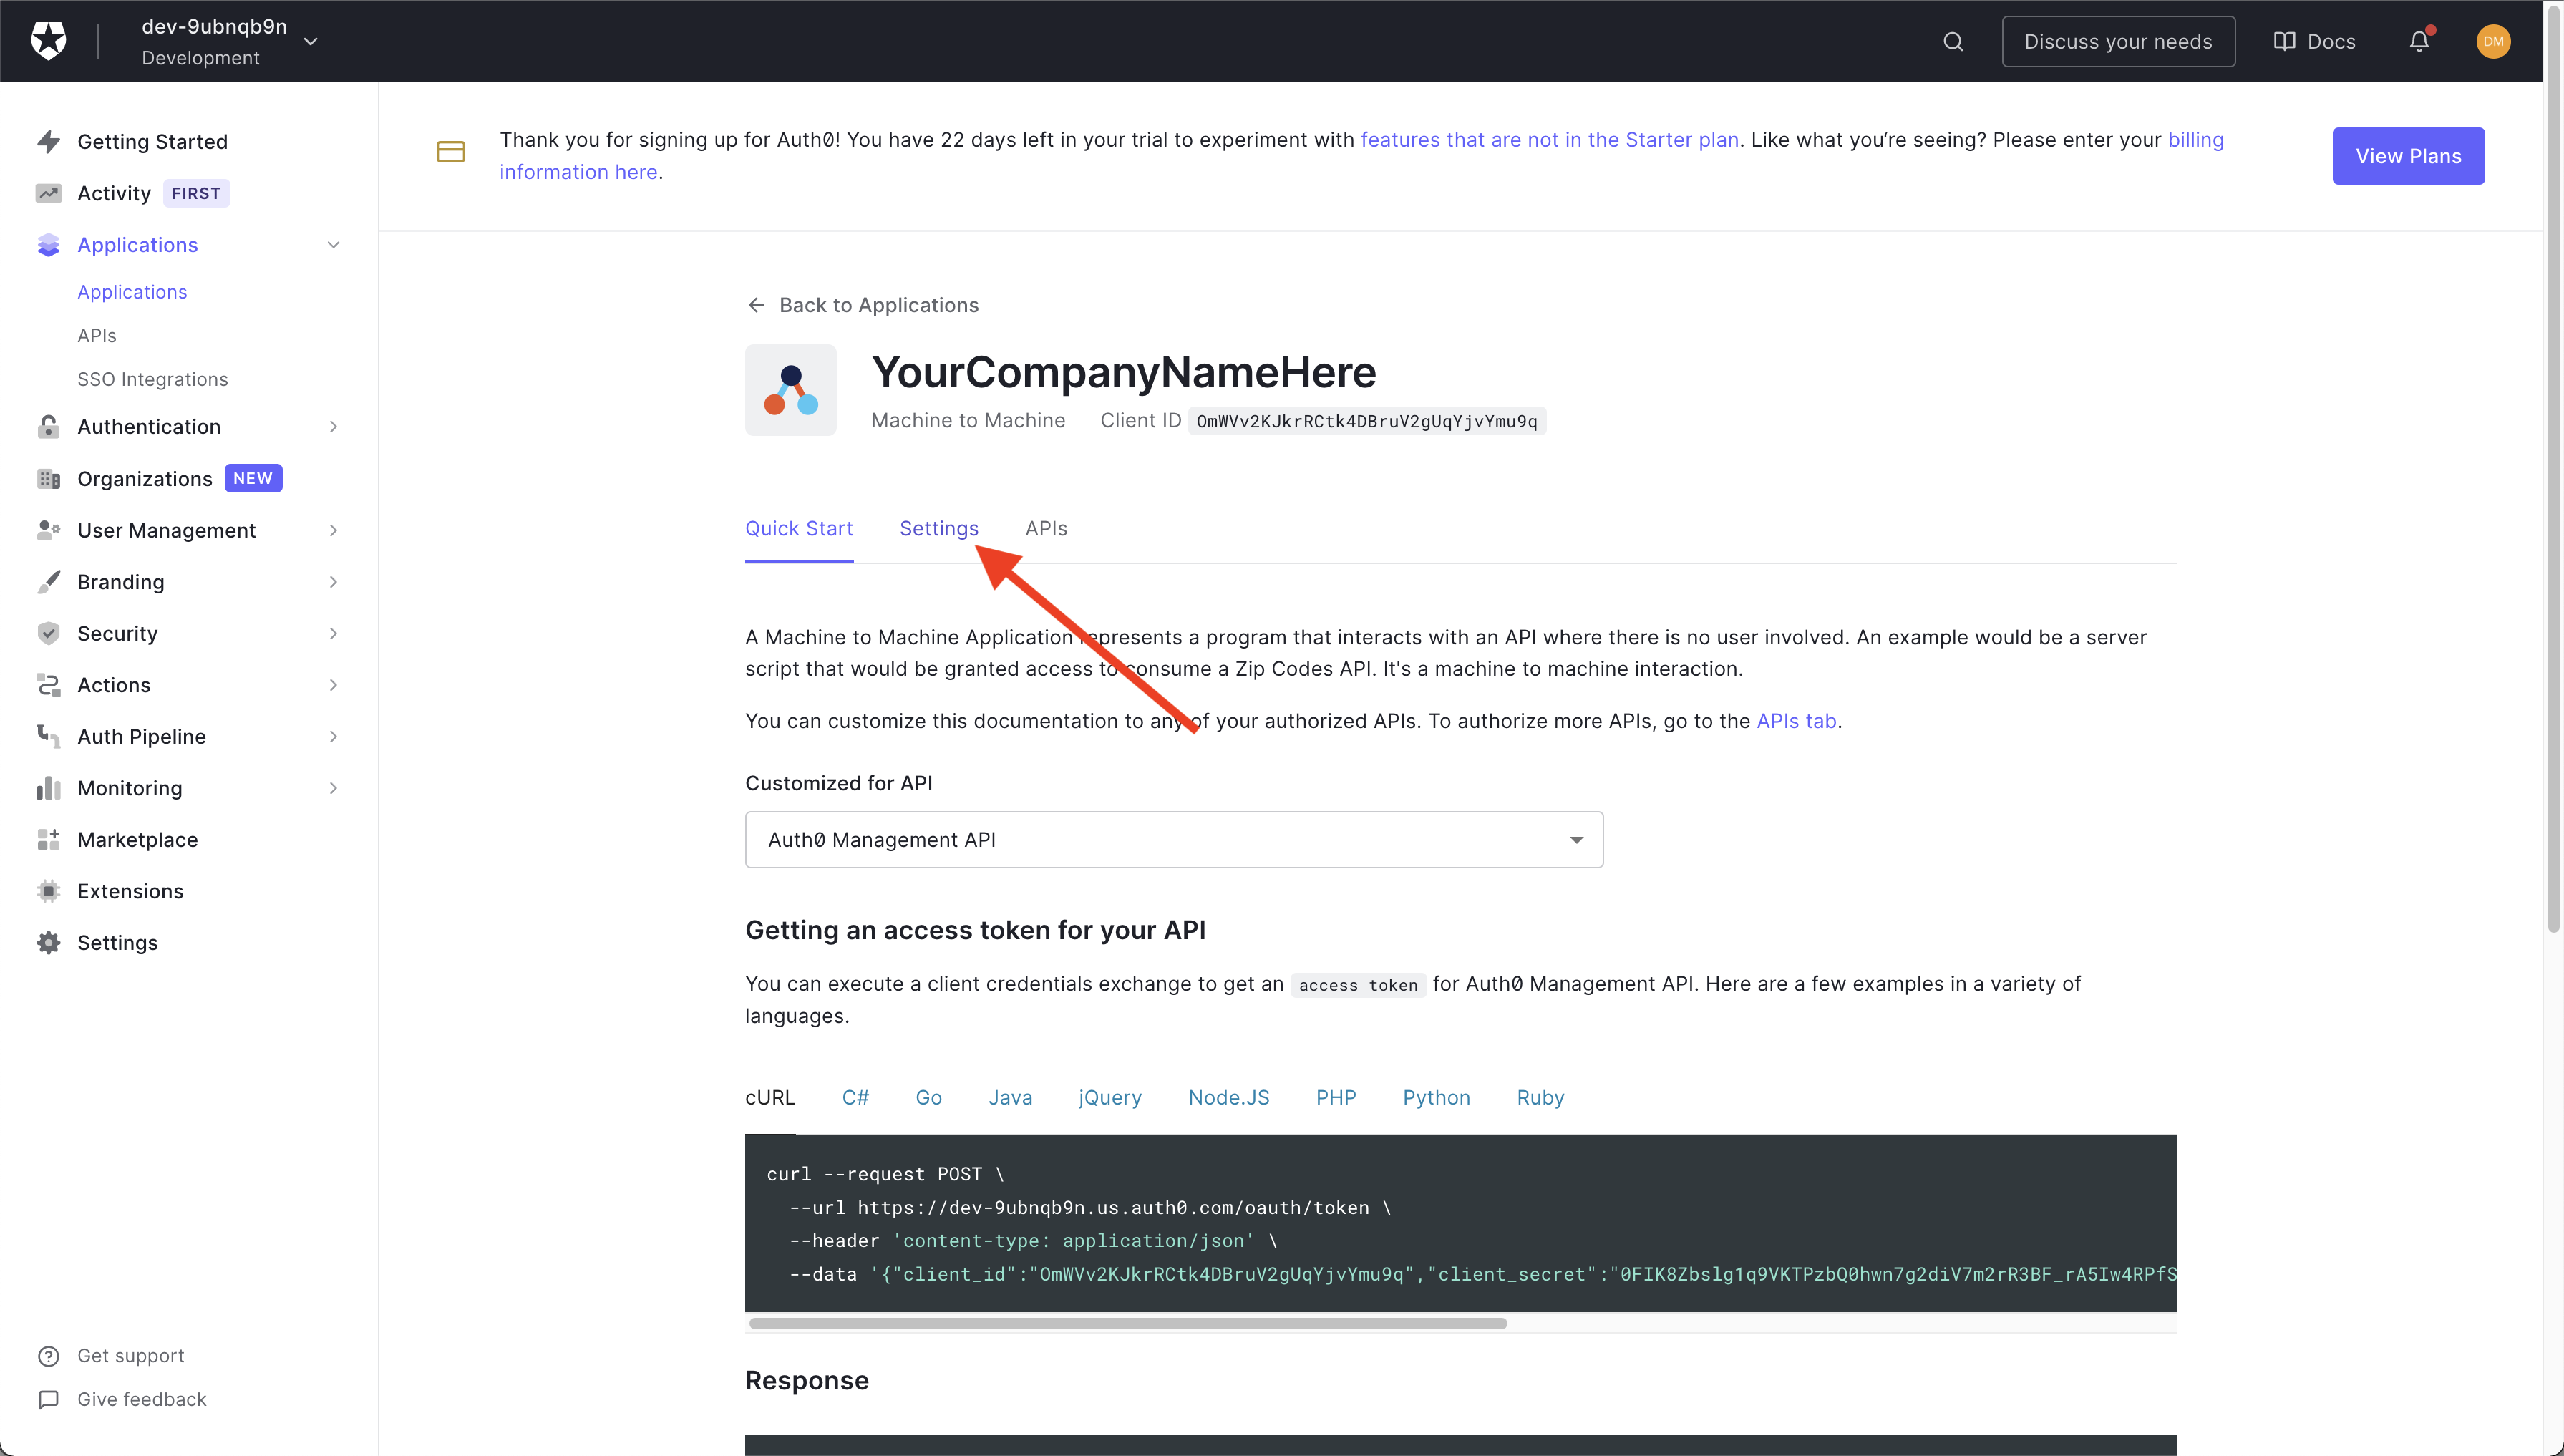Click the View Plans button
2564x1456 pixels.
tap(2407, 156)
